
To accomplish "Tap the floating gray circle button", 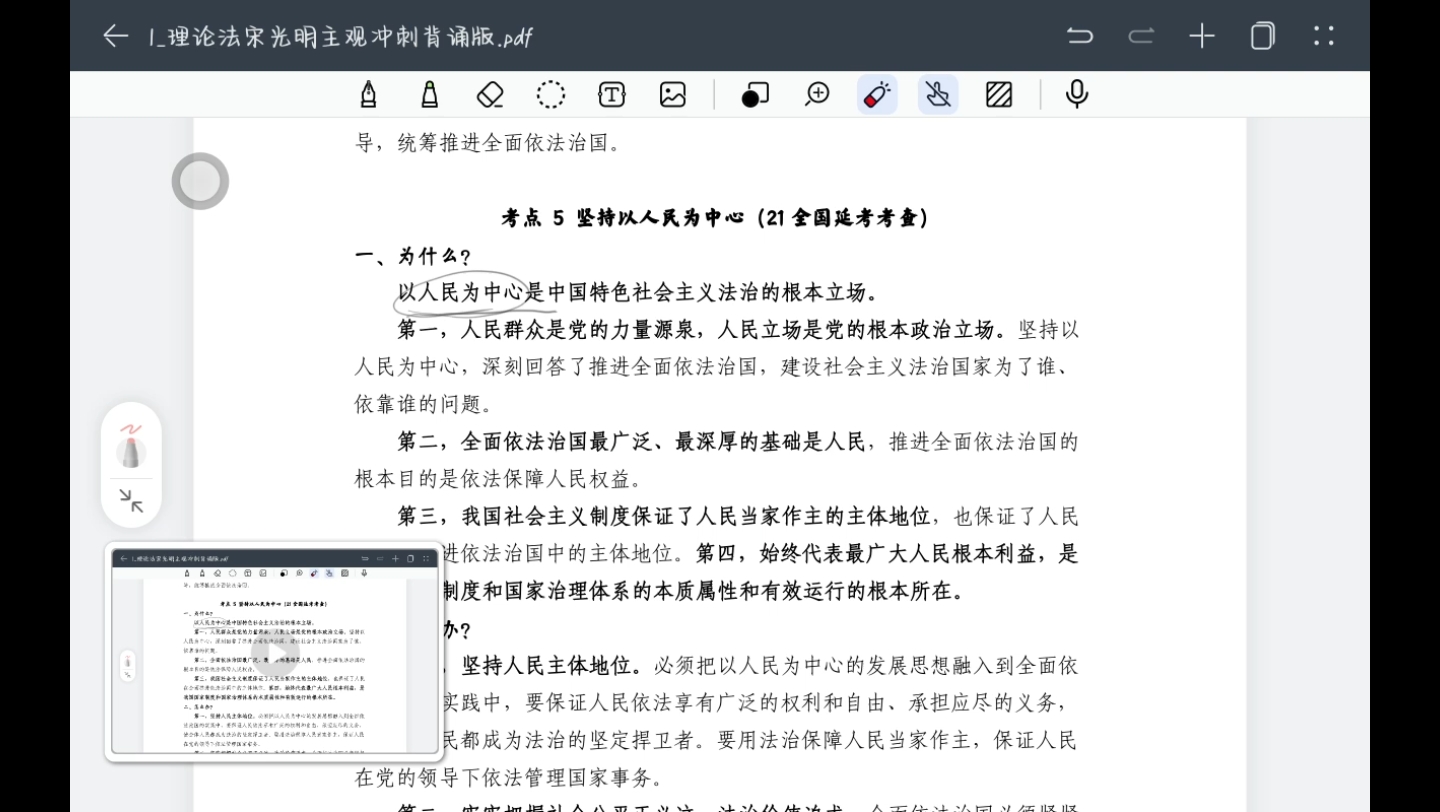I will pos(200,181).
